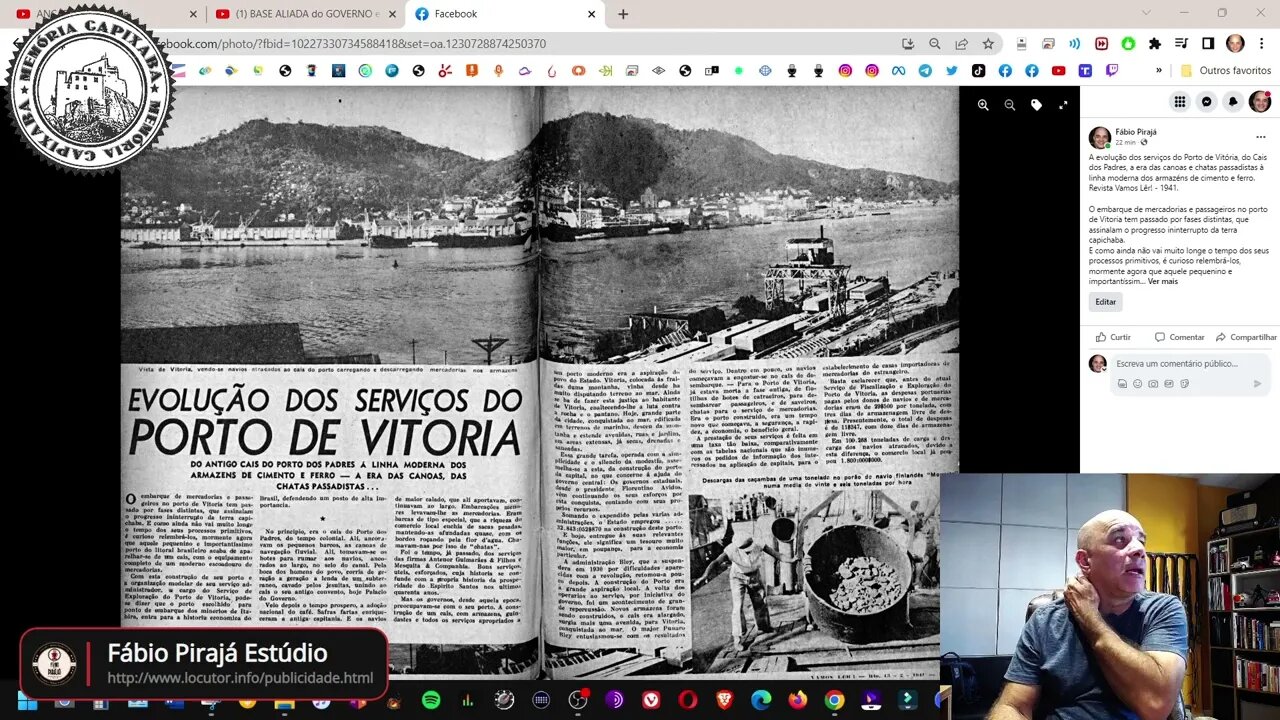Open Twitter bookmark
The width and height of the screenshot is (1280, 720).
coord(952,71)
